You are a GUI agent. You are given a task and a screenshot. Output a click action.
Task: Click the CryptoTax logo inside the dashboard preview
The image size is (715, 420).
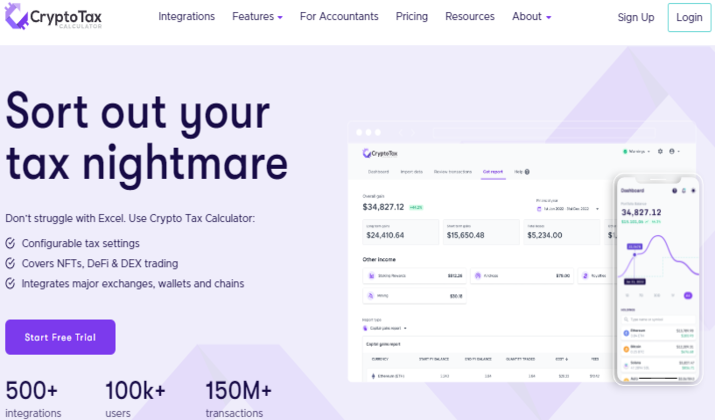380,153
